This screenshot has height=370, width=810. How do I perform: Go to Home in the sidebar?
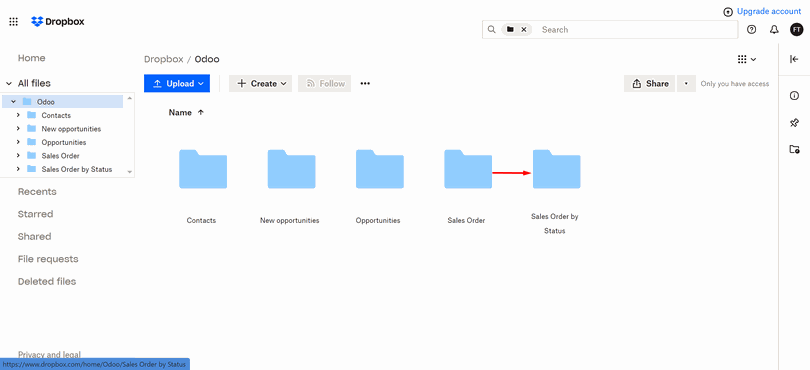(x=32, y=58)
